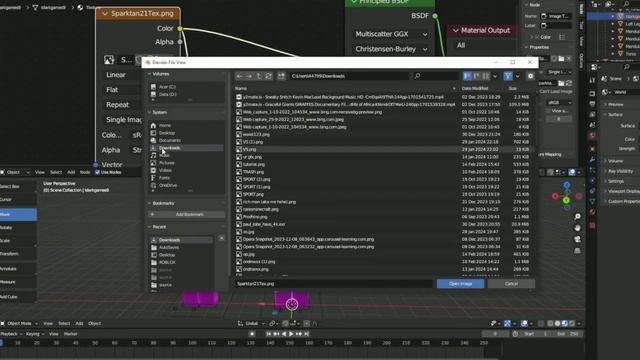Toggle Use Nodes checkbox

pyautogui.click(x=97, y=172)
